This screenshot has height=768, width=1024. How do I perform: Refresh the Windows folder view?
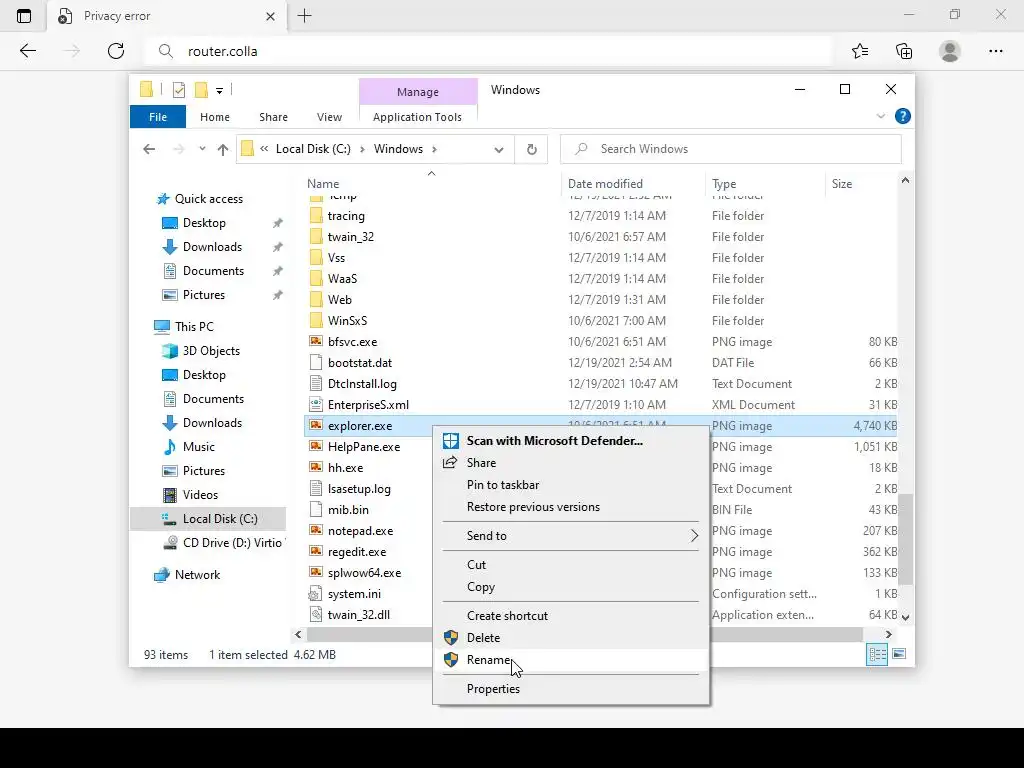point(532,150)
